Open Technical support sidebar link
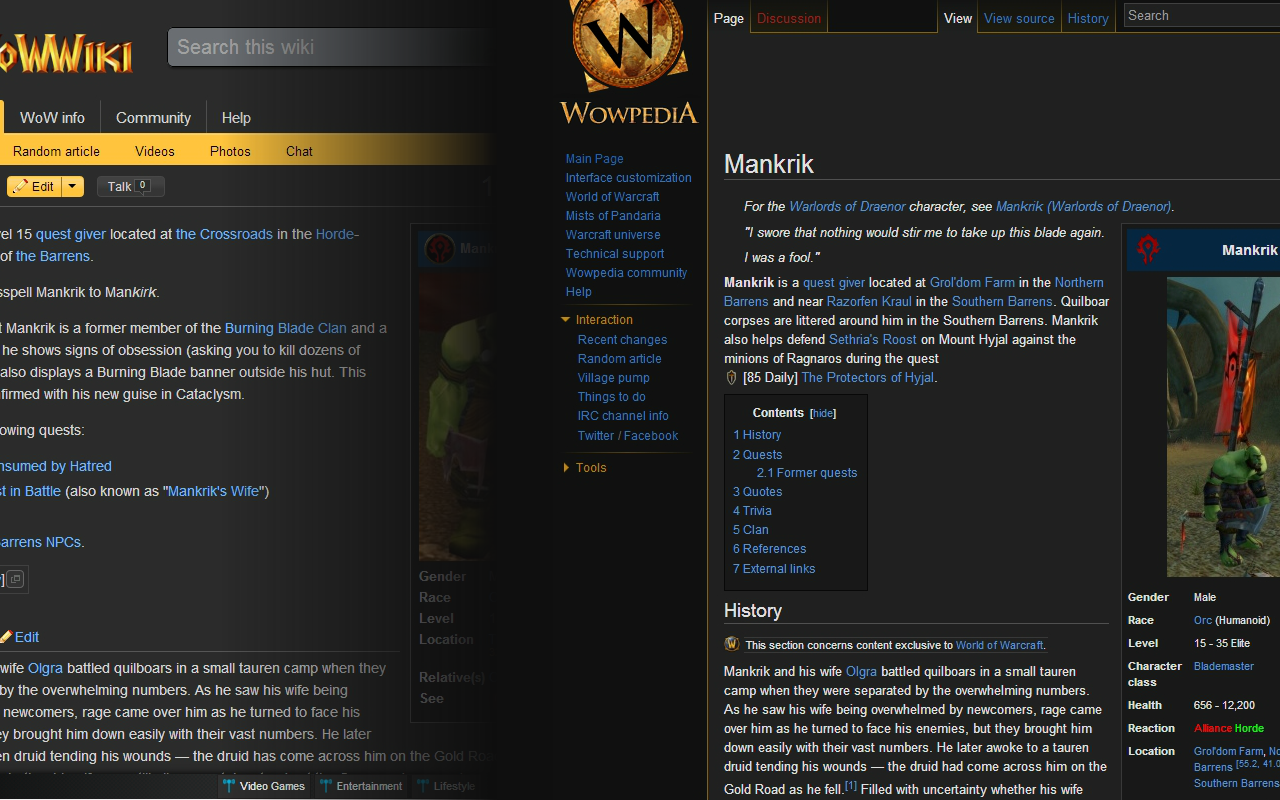The image size is (1280, 800). pos(615,254)
